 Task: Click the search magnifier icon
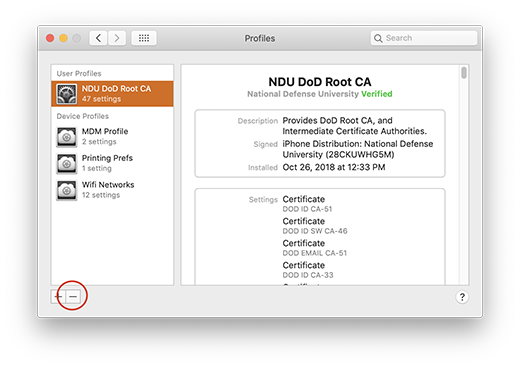coord(378,38)
